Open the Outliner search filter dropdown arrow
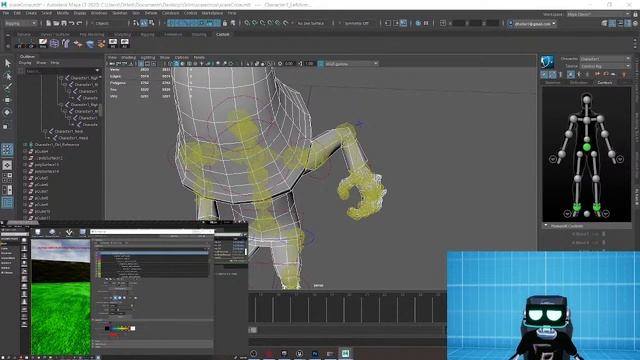This screenshot has width=640, height=360. click(x=97, y=71)
